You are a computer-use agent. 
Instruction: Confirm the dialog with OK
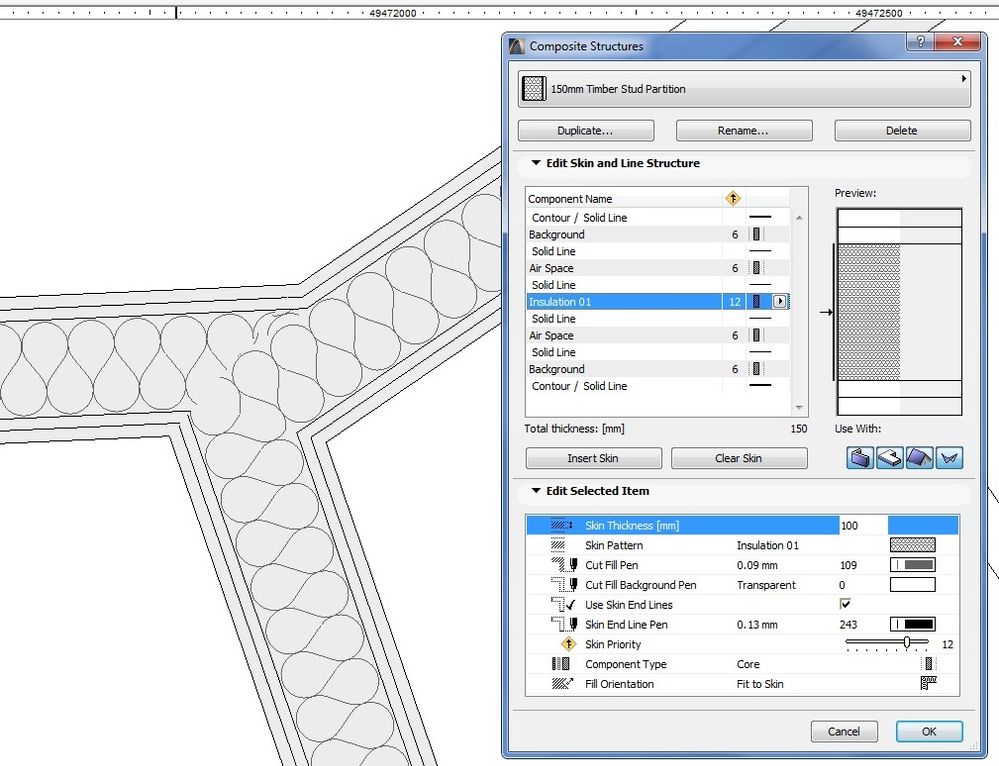pos(929,732)
